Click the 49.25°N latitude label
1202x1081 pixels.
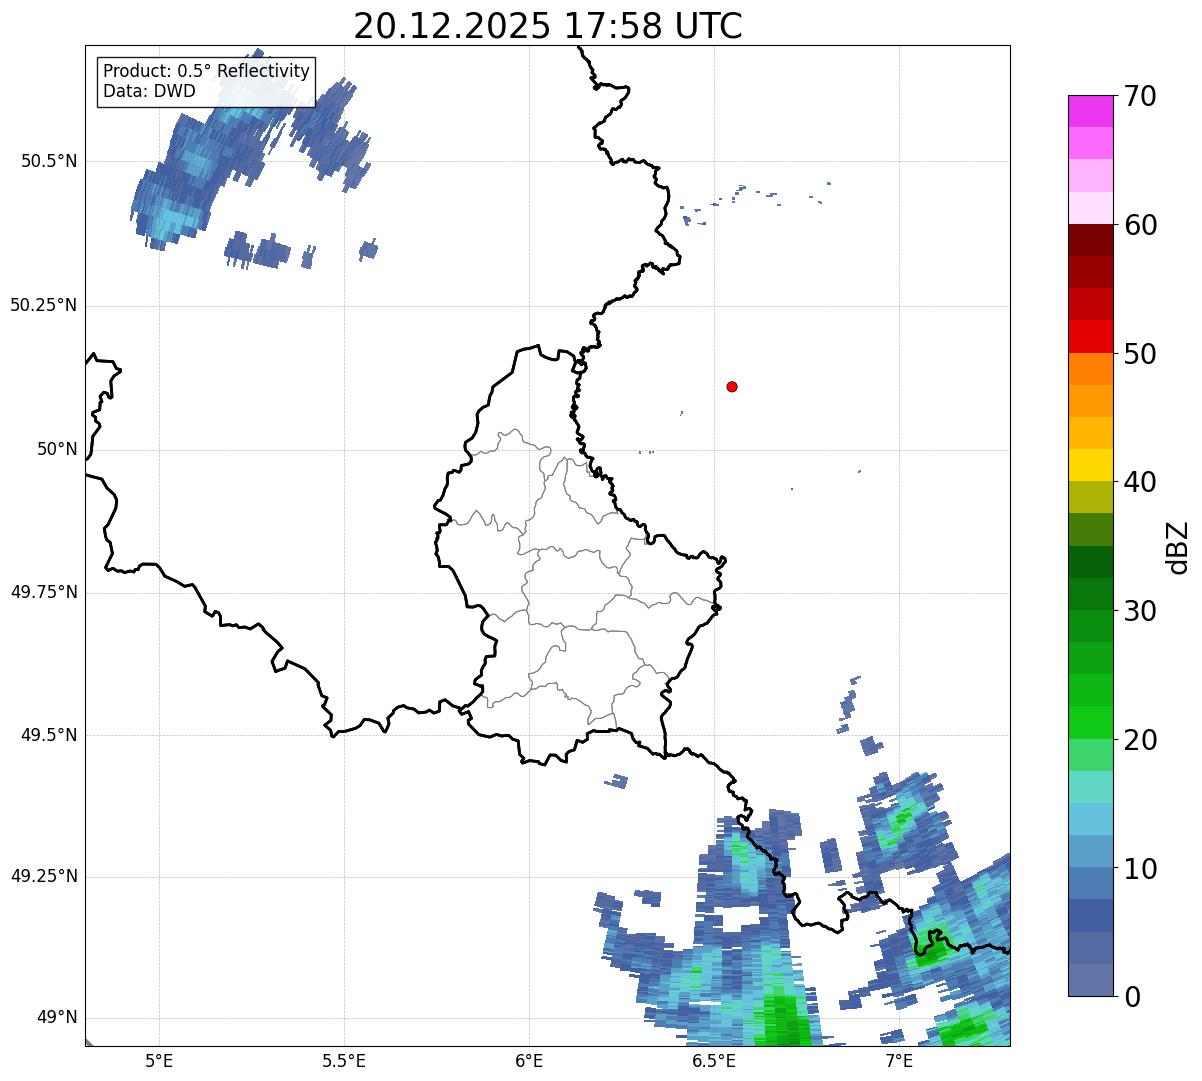(43, 876)
